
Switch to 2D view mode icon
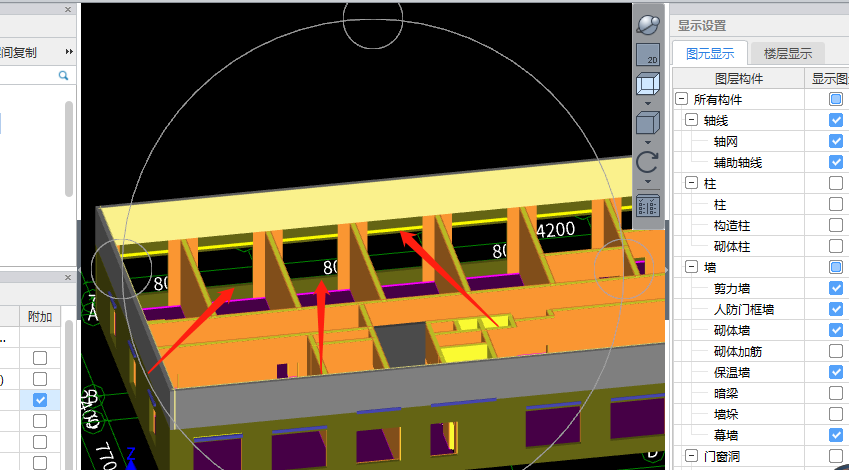coord(648,54)
